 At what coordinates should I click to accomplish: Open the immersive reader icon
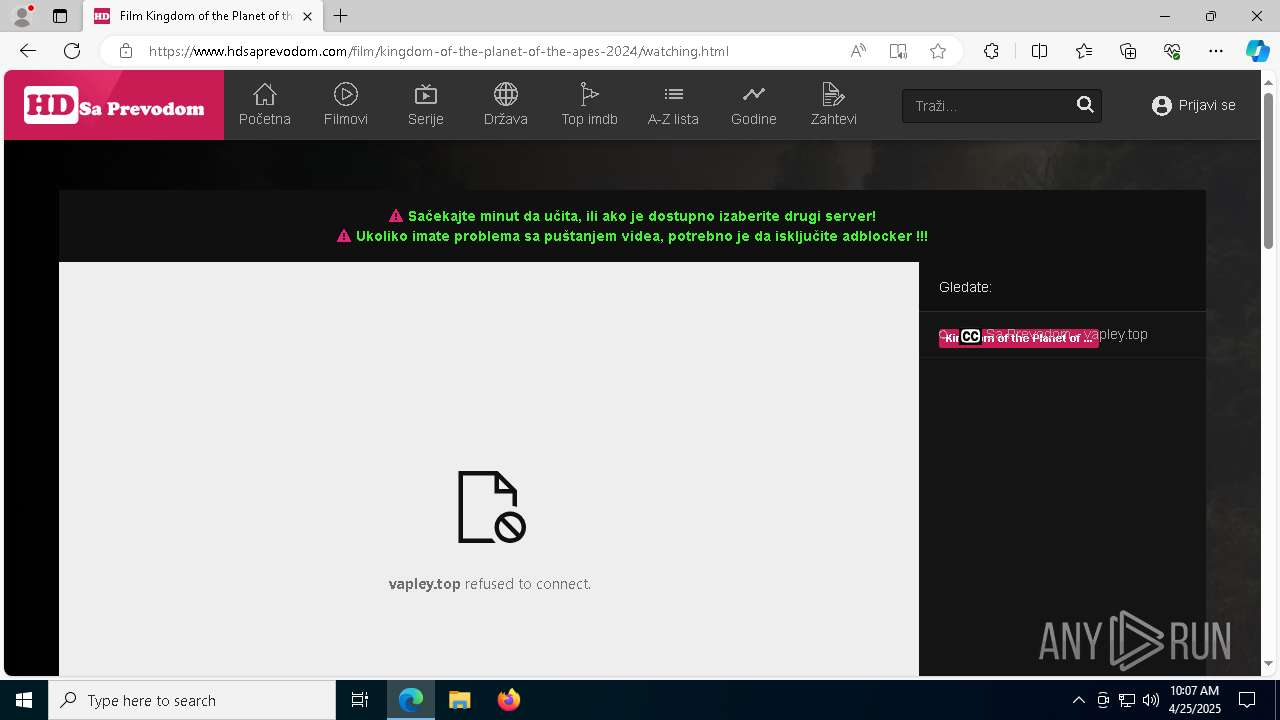coord(898,51)
